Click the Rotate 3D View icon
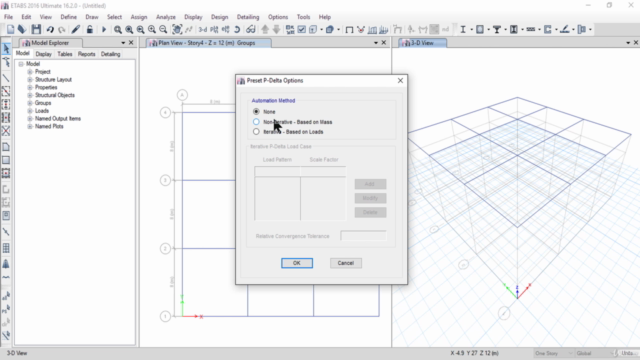Image resolution: width=640 pixels, height=360 pixels. (x=237, y=29)
